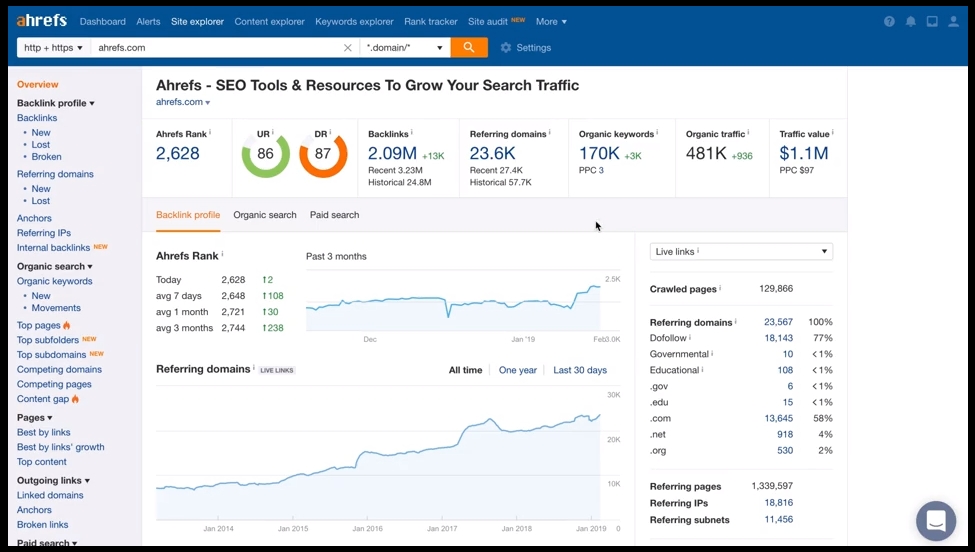Click Educational domains count 108
975x552 pixels.
click(785, 370)
